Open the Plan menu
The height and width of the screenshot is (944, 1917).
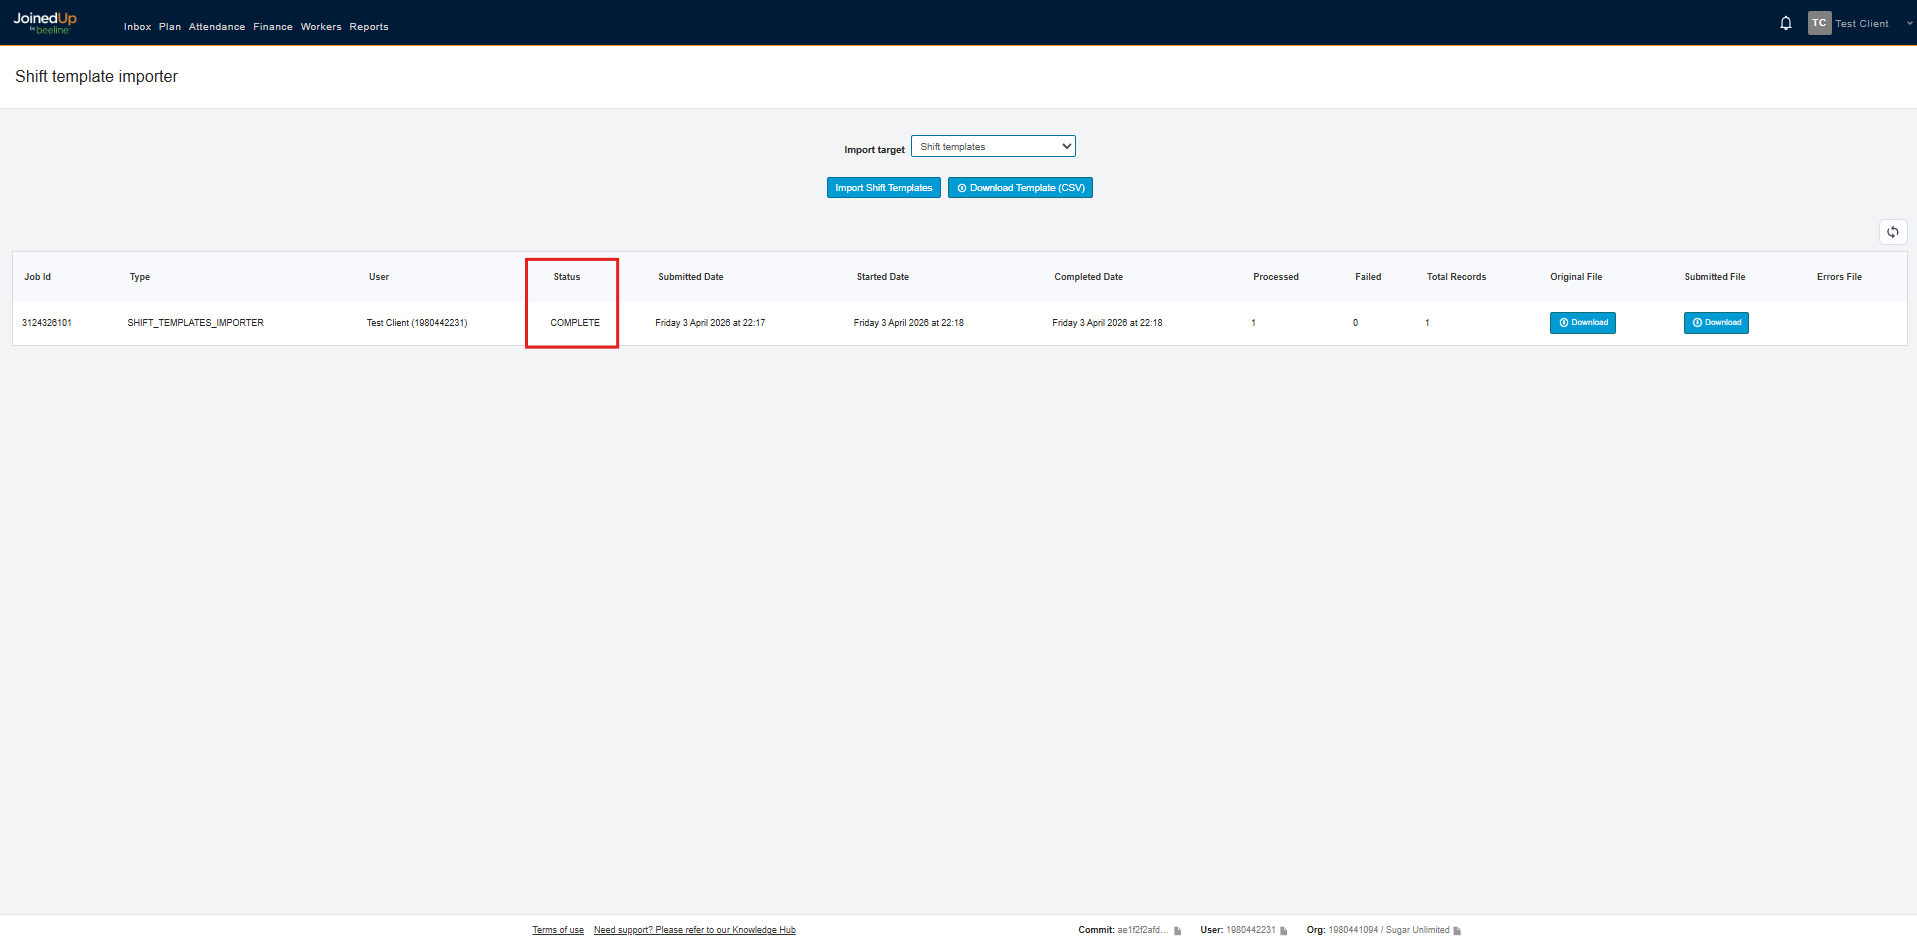[170, 27]
